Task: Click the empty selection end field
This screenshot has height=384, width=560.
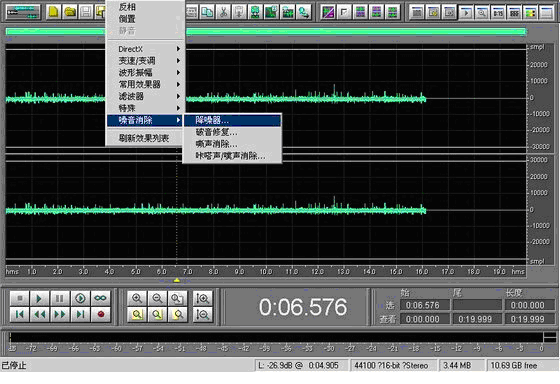Action: pyautogui.click(x=477, y=305)
